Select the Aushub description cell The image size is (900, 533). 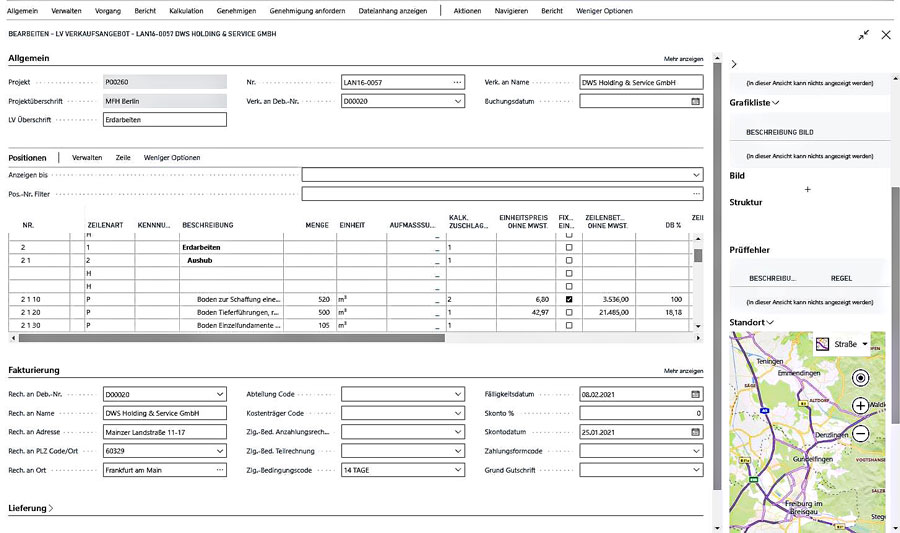(231, 260)
